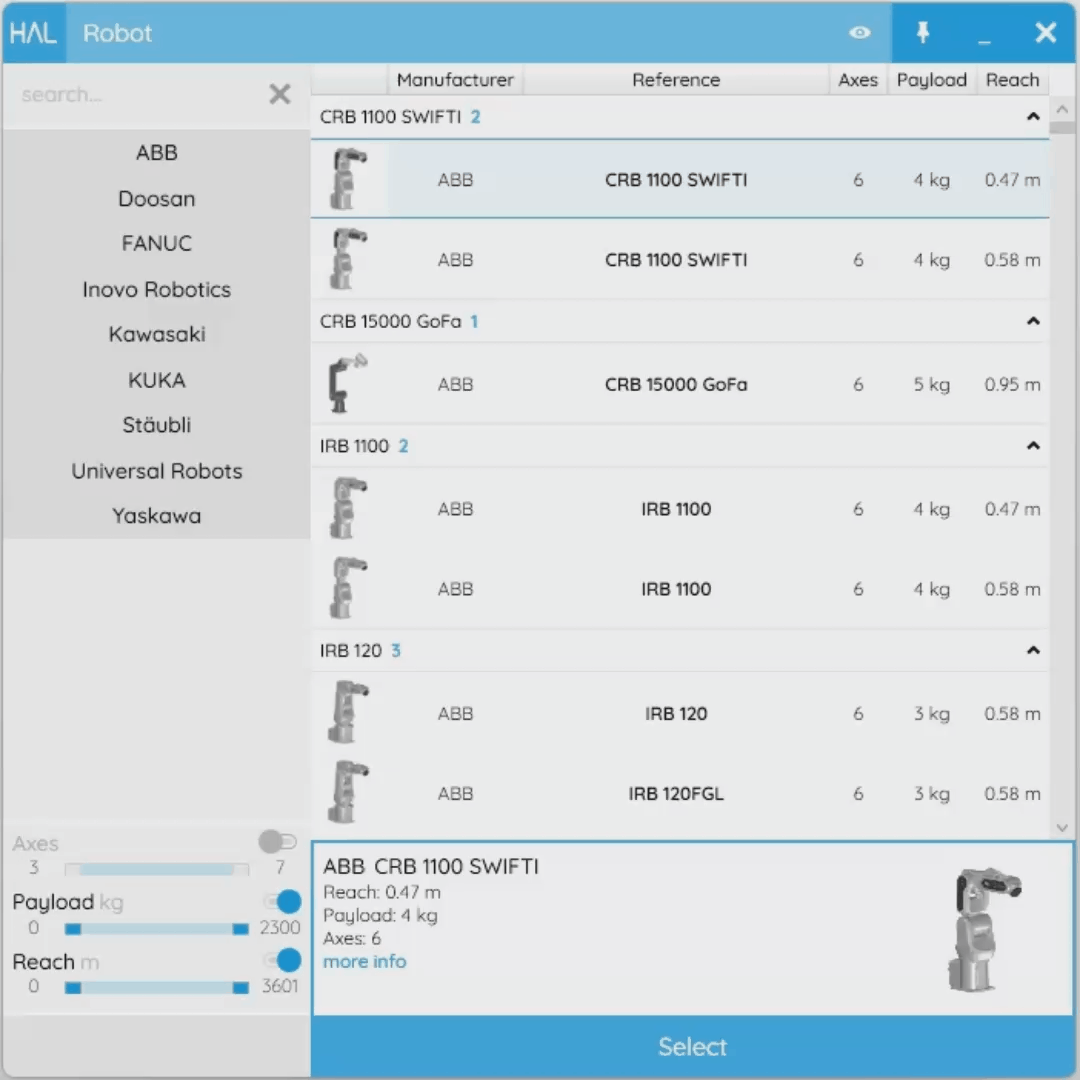Minimize the Robot window
This screenshot has width=1080, height=1080.
click(x=984, y=41)
